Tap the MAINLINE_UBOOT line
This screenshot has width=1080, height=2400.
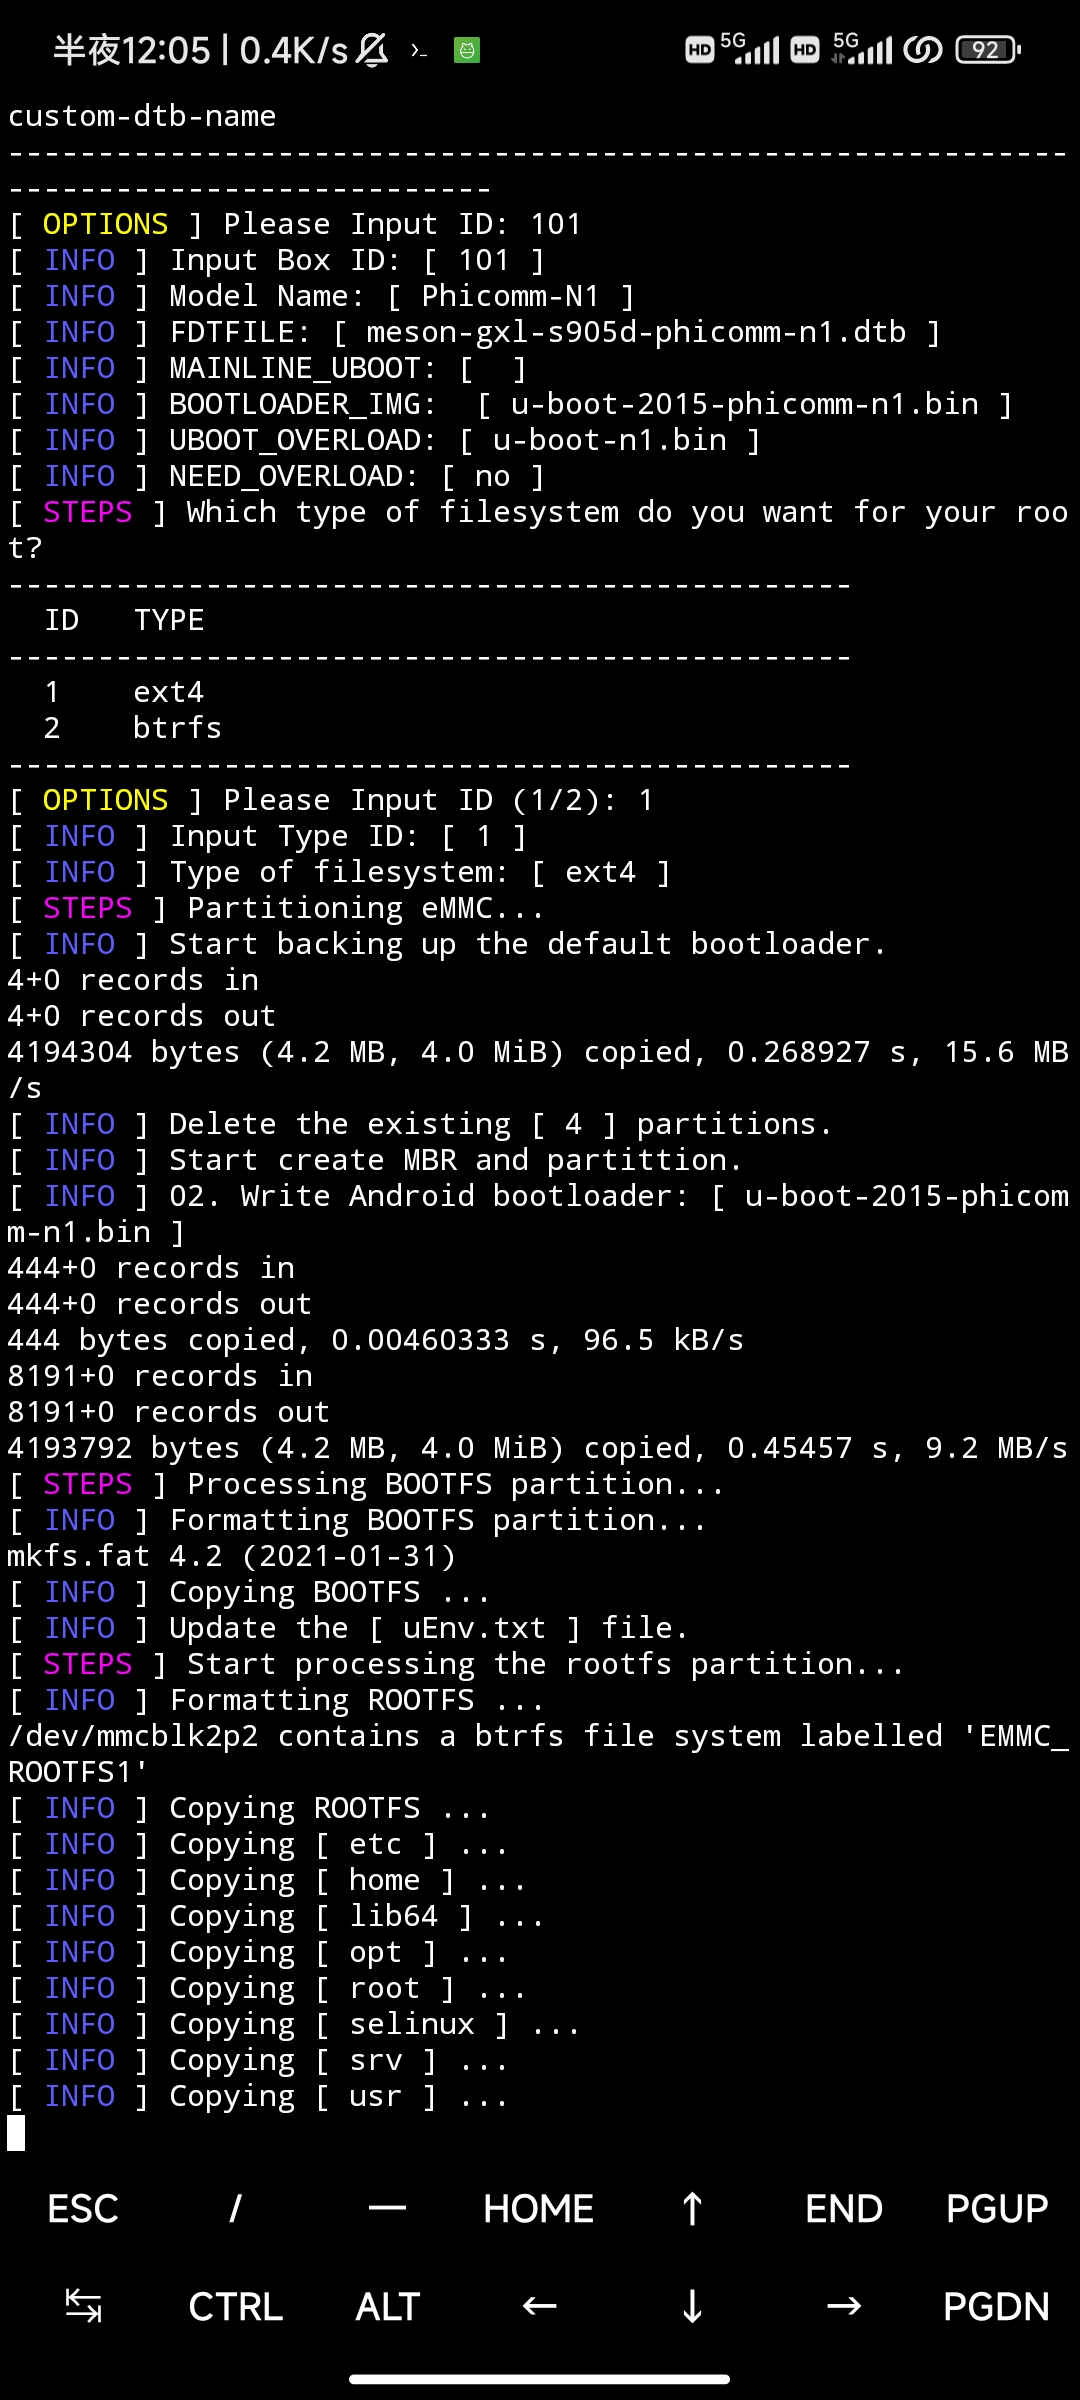tap(268, 368)
